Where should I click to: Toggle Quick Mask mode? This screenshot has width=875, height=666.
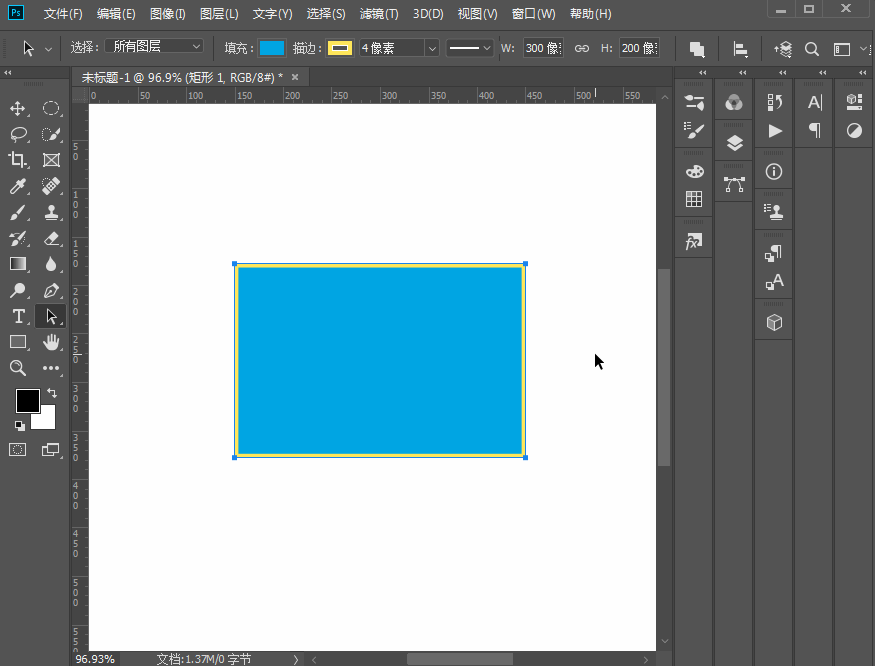point(17,449)
